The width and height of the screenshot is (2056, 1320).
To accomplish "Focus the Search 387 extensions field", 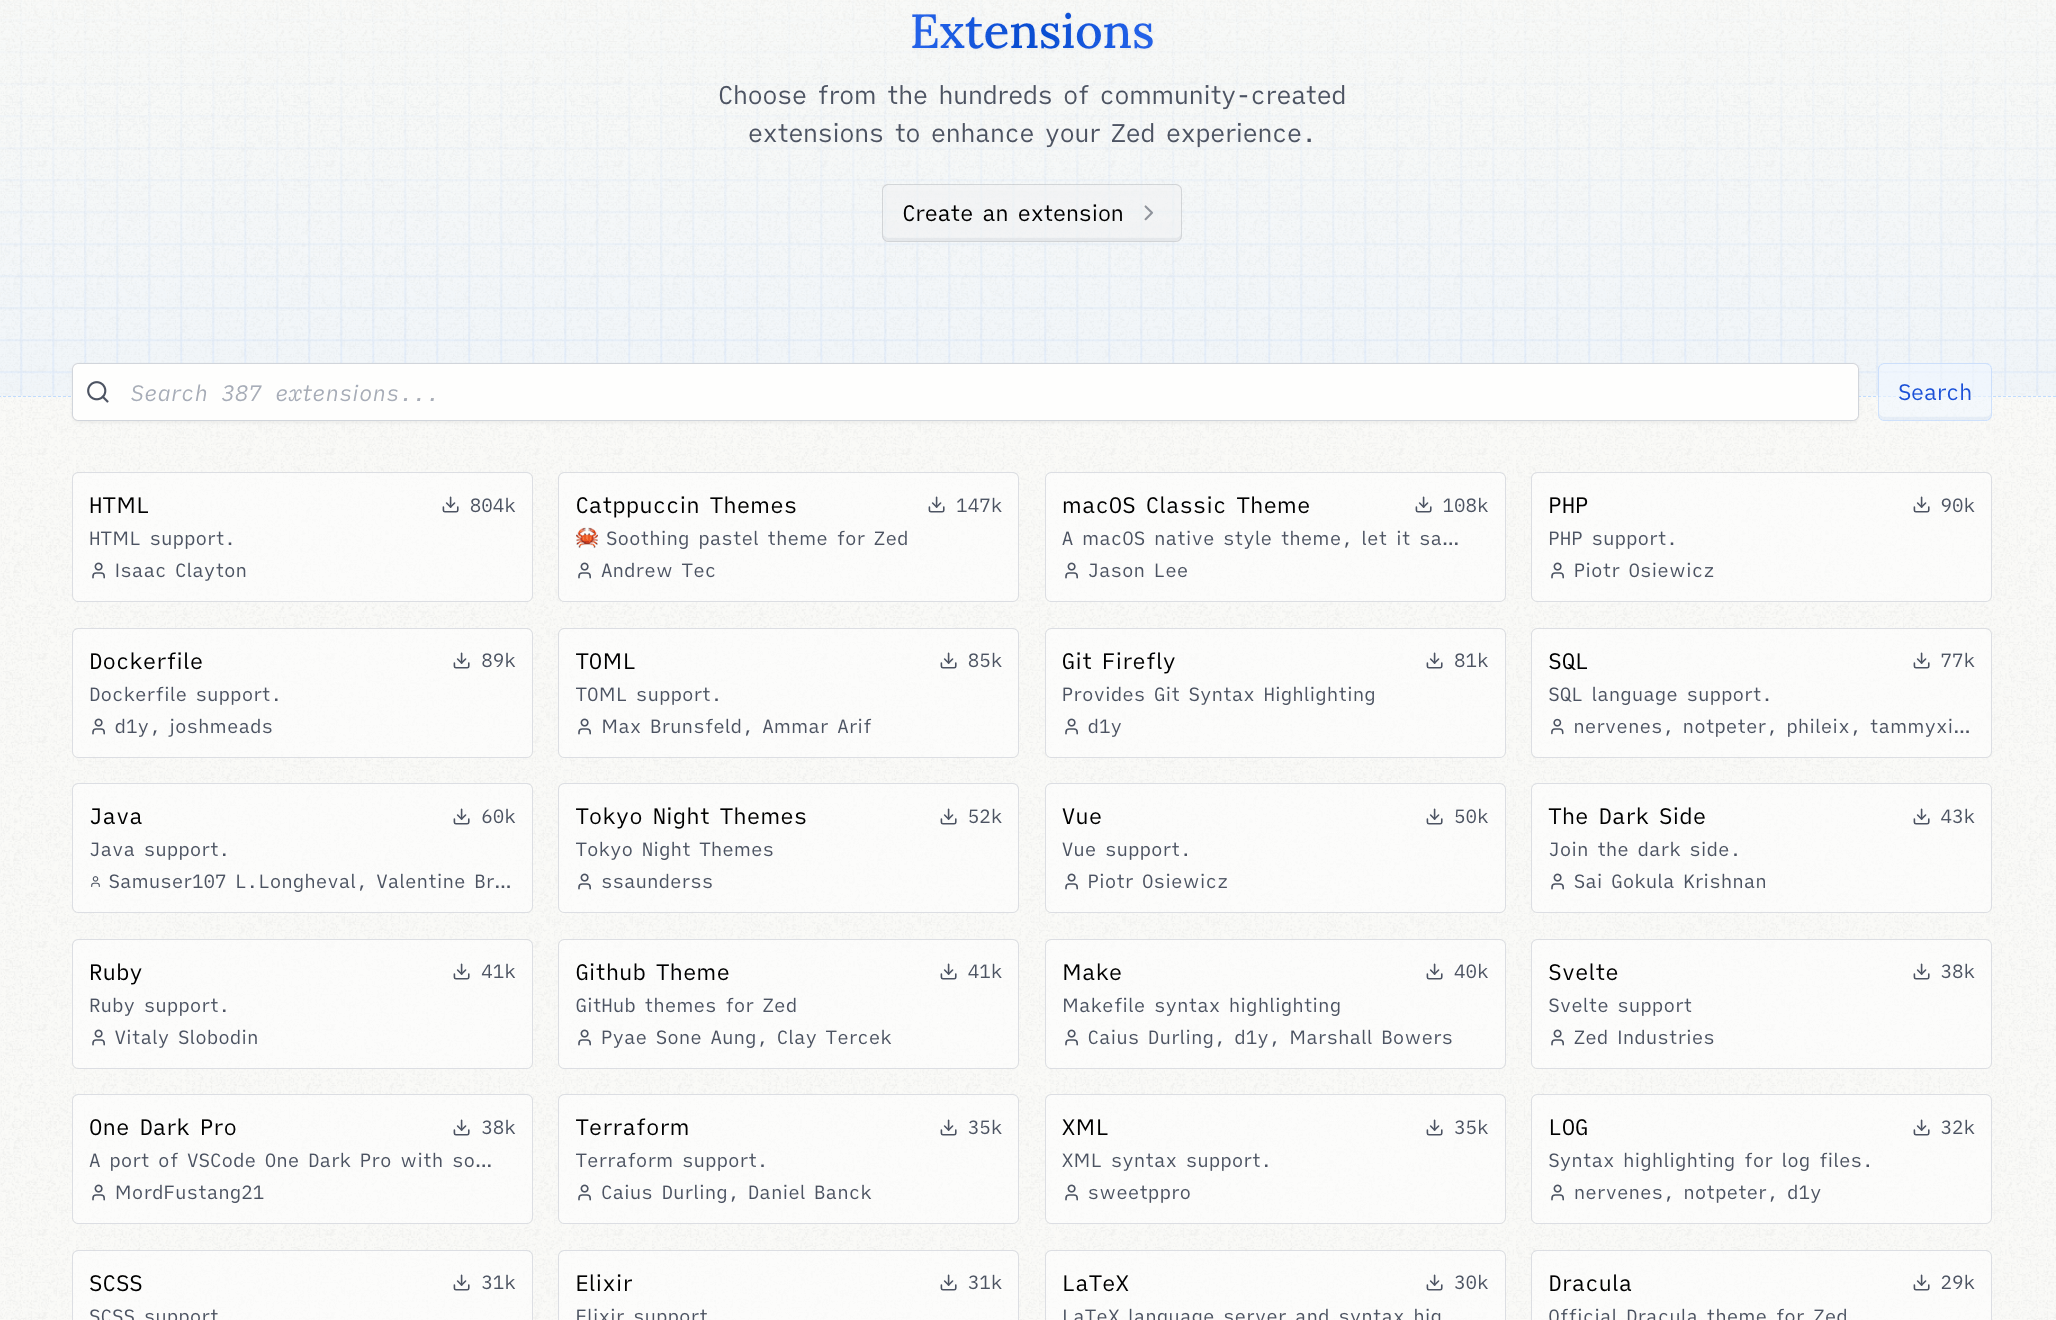I will pos(965,392).
